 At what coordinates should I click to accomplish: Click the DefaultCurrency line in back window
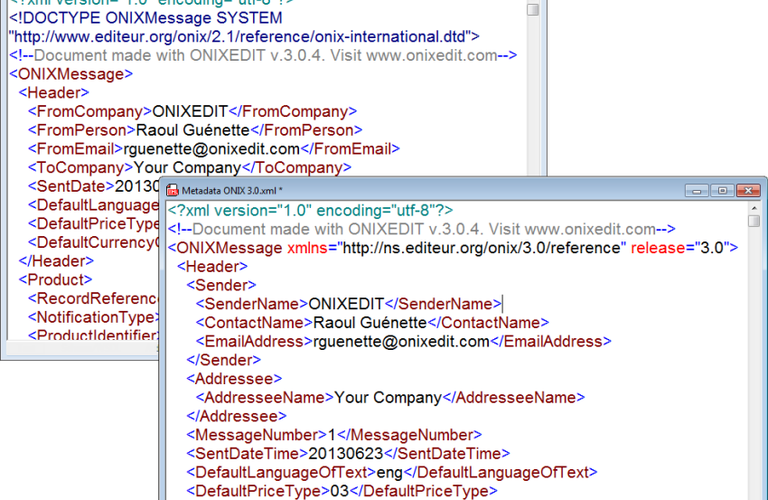coord(93,242)
